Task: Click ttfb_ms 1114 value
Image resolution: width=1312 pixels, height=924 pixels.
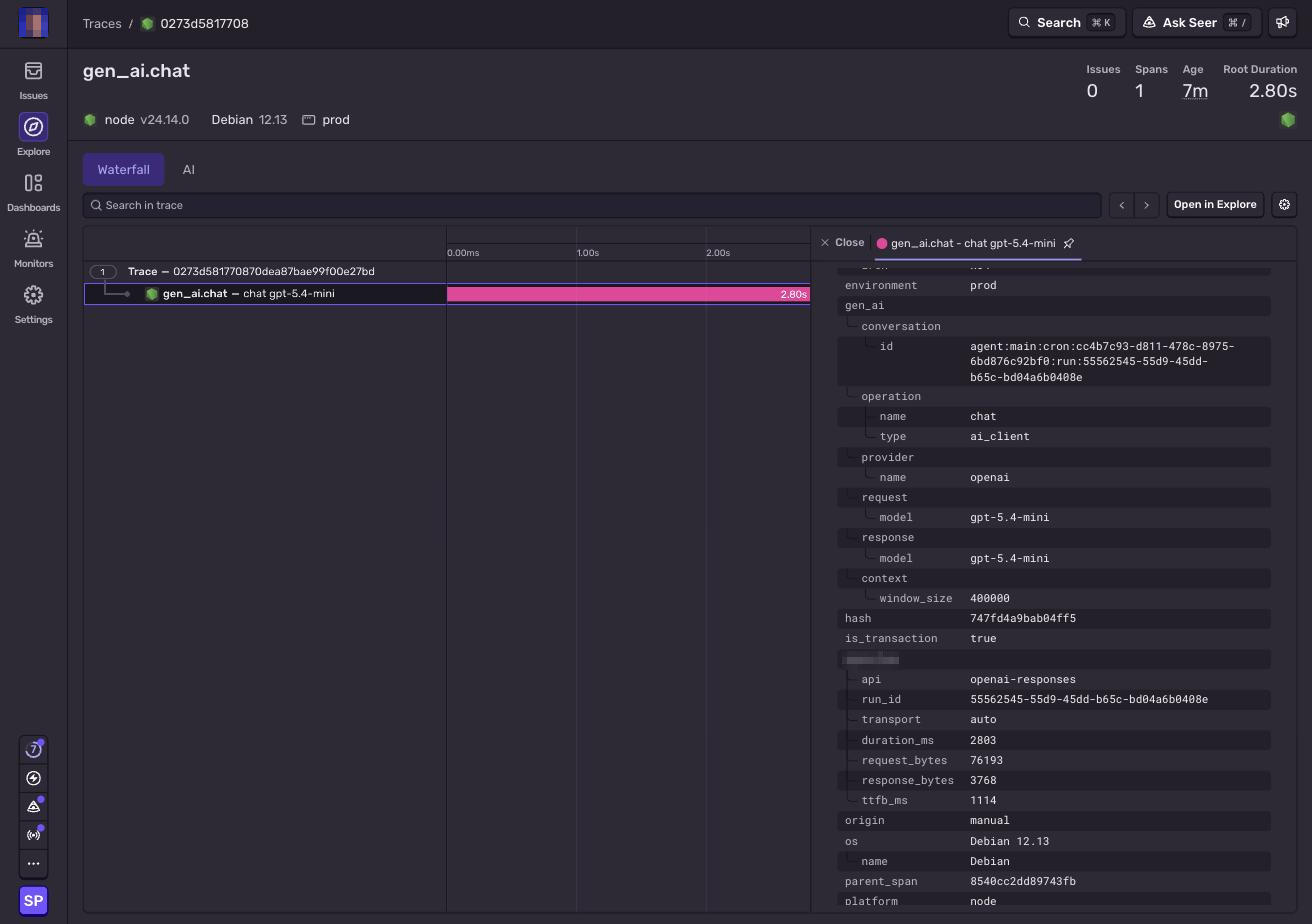Action: tap(983, 800)
